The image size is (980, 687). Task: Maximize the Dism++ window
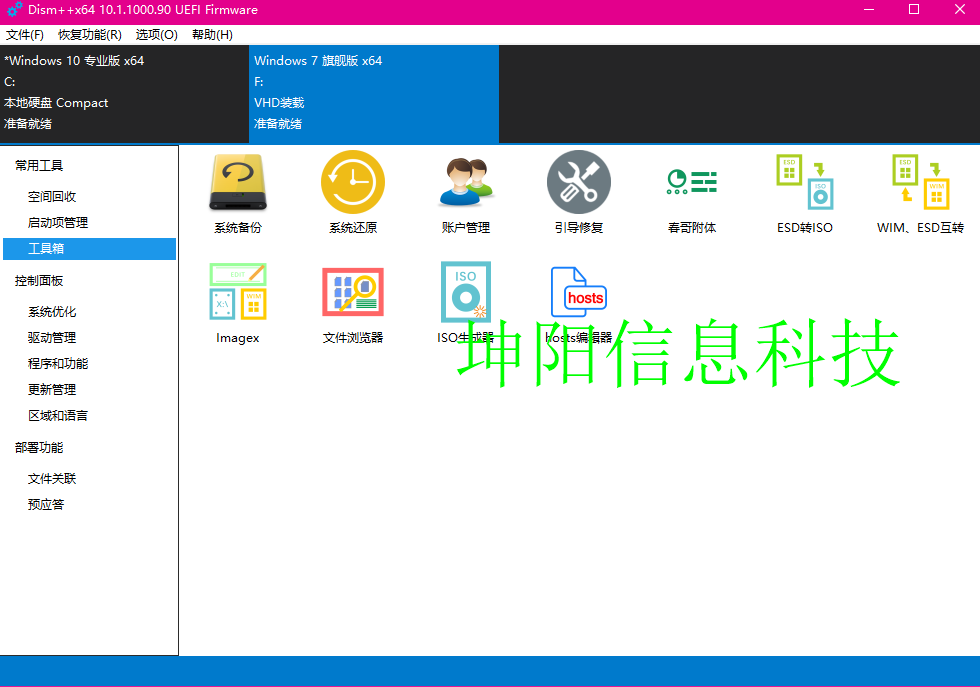click(914, 9)
